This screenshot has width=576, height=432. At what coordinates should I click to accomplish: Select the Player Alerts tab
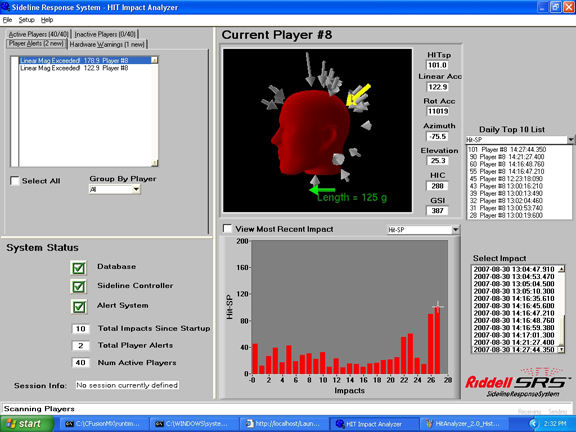pyautogui.click(x=36, y=44)
